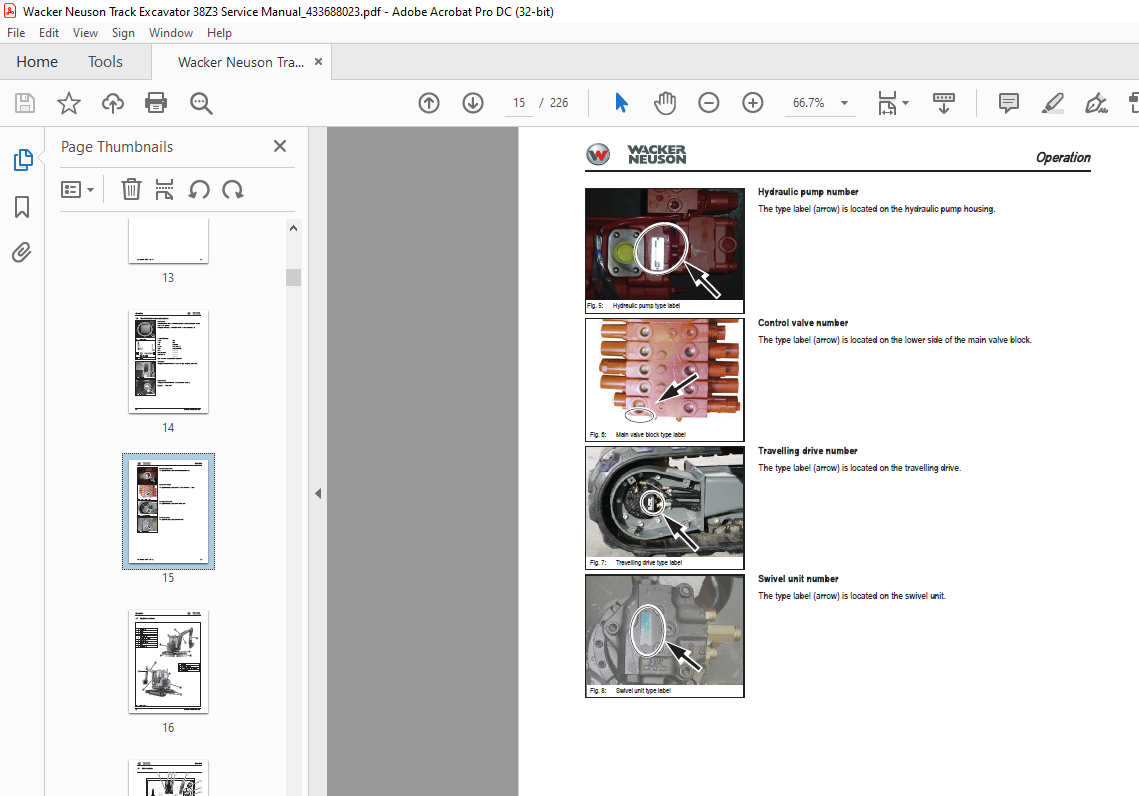This screenshot has height=796, width=1139.
Task: Open the Attachments paperclip panel
Action: 22,253
